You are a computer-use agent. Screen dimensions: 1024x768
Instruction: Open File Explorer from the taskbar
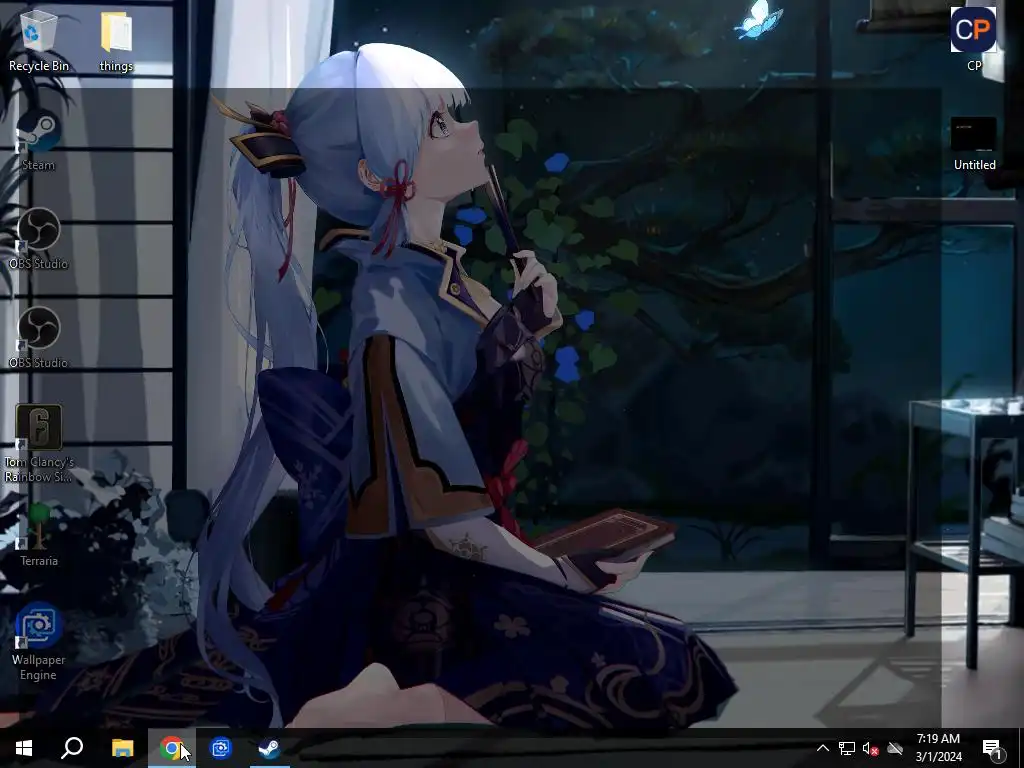coord(122,748)
